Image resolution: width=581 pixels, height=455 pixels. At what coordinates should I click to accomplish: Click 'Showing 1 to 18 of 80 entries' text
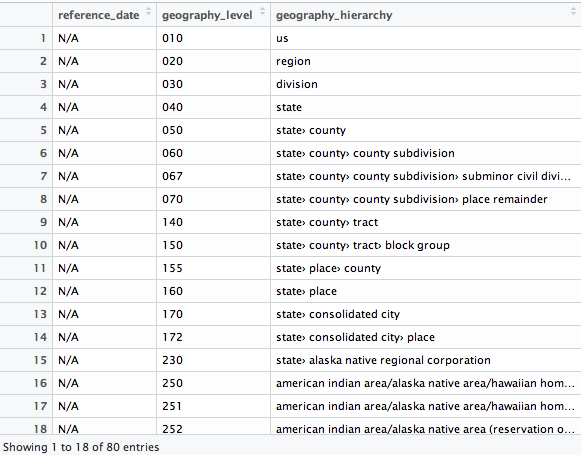(x=81, y=447)
